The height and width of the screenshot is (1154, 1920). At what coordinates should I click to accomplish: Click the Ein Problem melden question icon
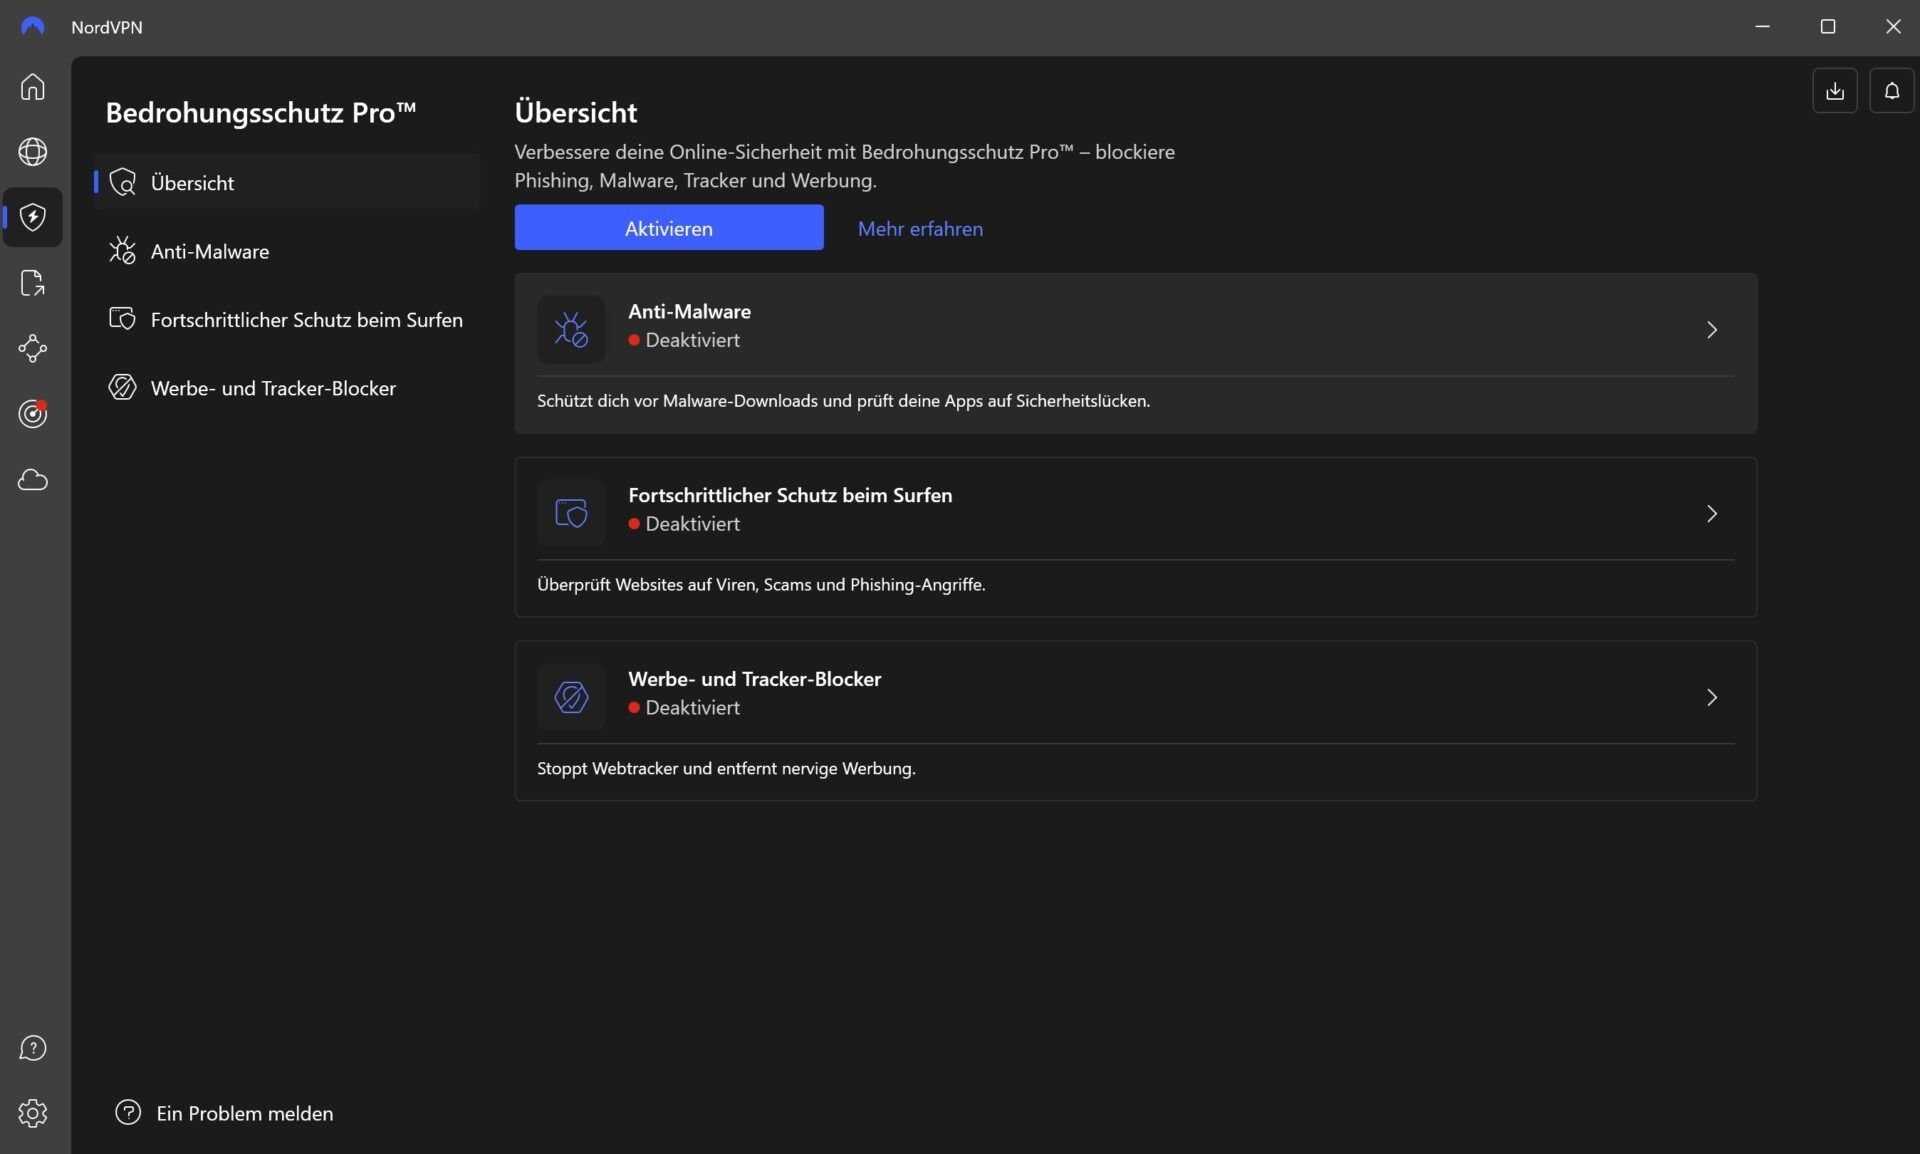pyautogui.click(x=128, y=1112)
